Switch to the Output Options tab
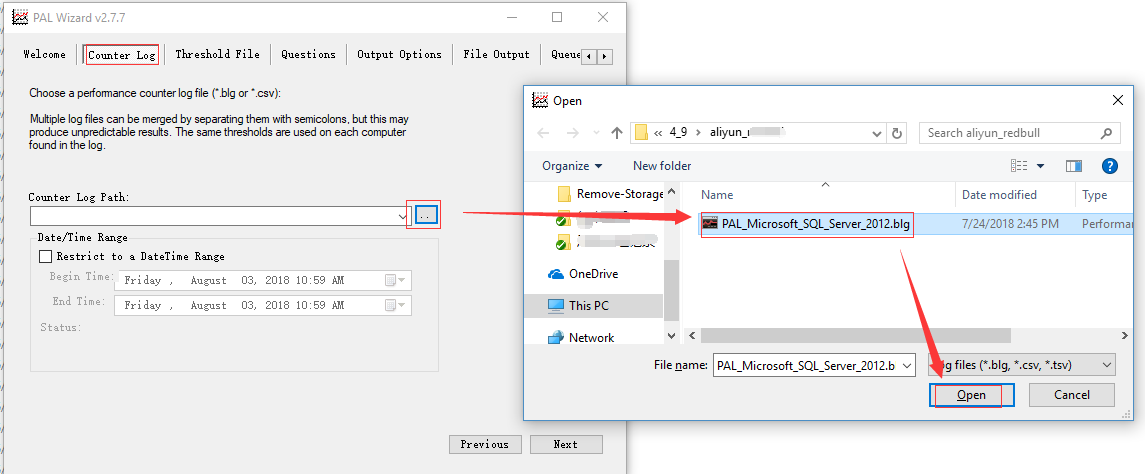The width and height of the screenshot is (1145, 474). [399, 54]
